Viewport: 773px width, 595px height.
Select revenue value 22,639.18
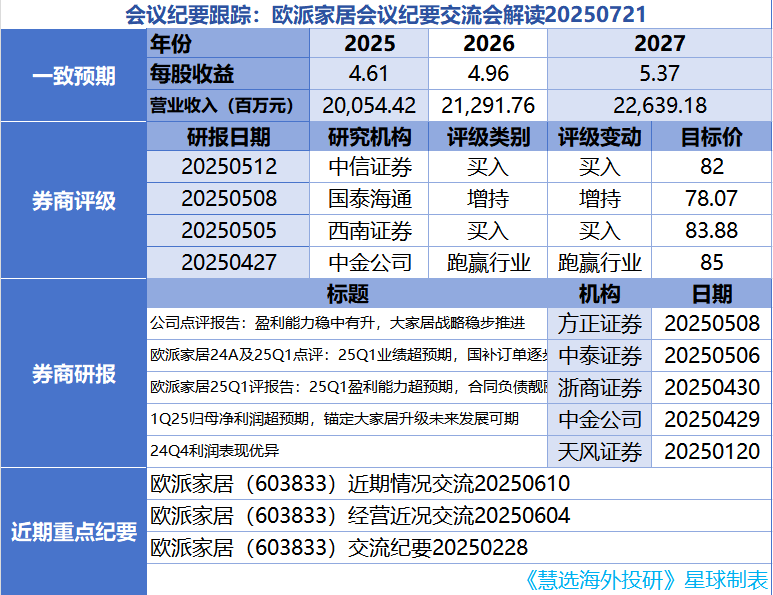[660, 105]
